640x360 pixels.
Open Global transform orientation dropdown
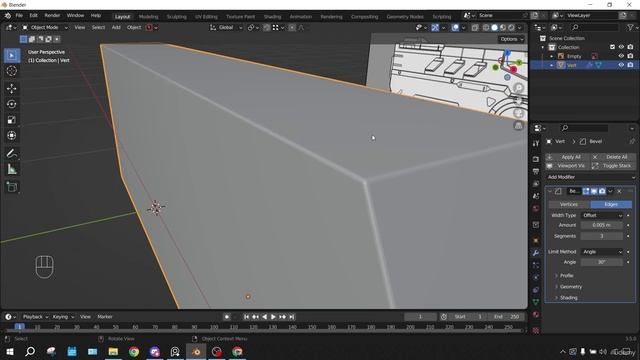(227, 28)
